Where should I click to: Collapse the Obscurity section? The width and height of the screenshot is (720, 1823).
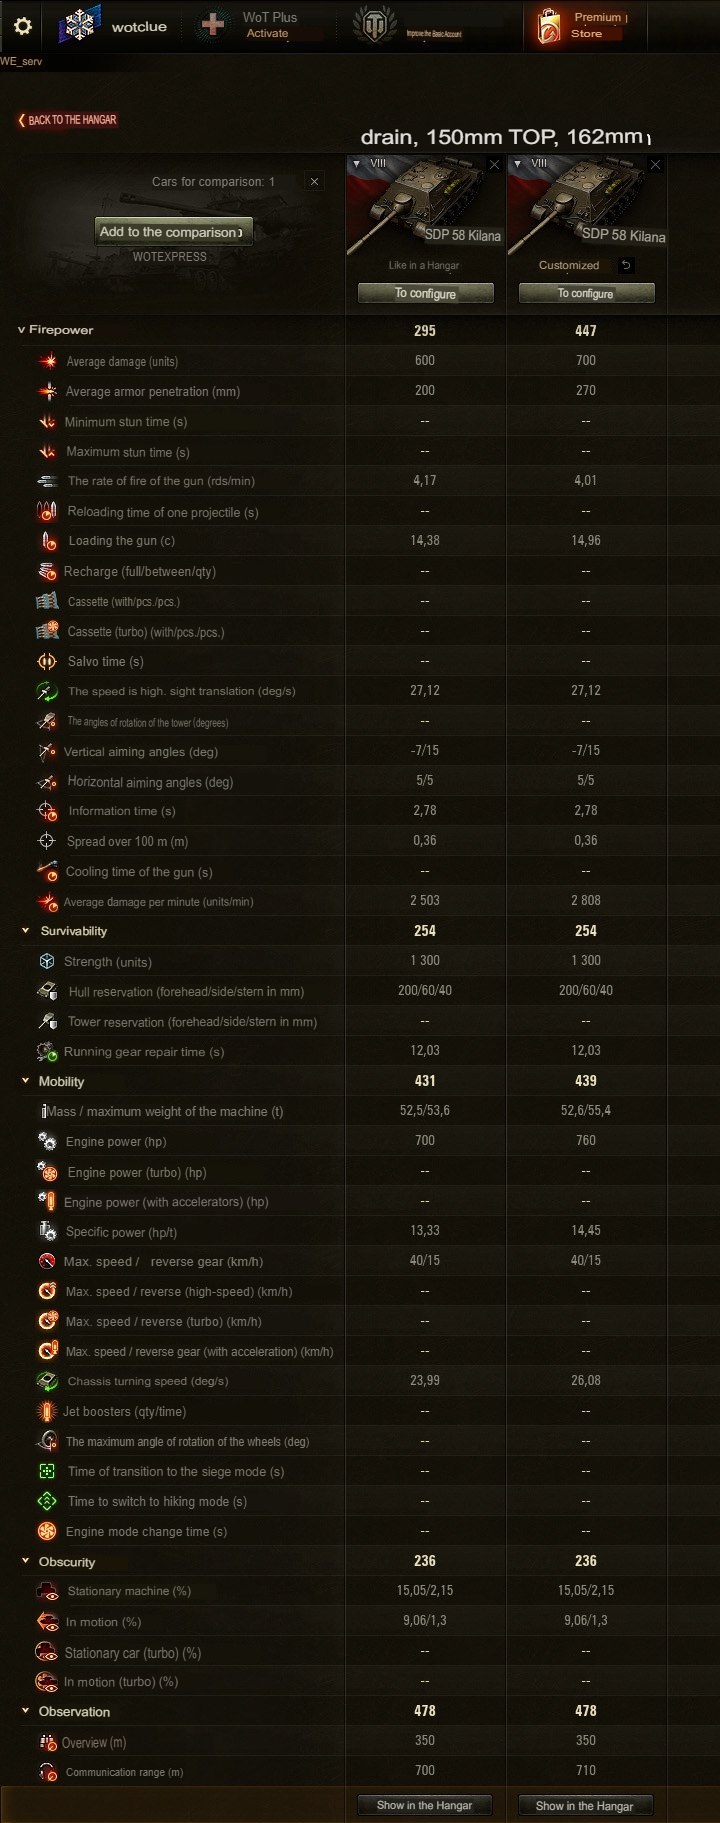click(26, 1561)
